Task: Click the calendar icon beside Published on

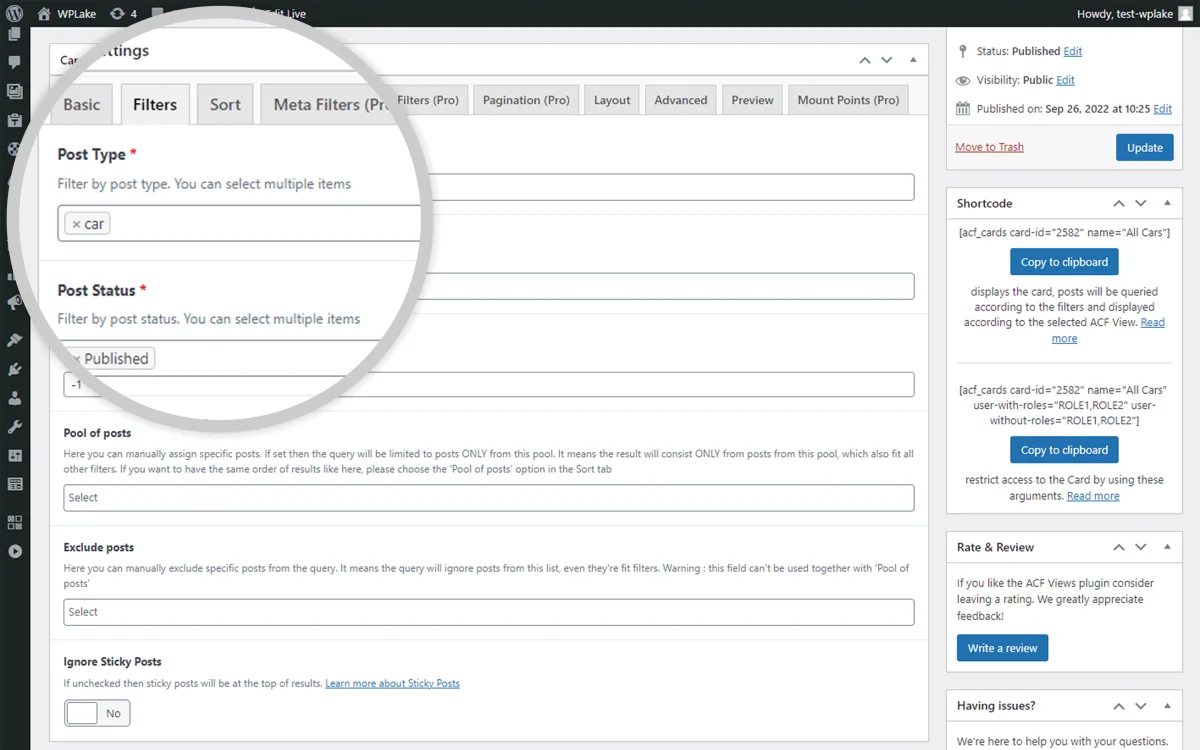Action: (x=963, y=109)
